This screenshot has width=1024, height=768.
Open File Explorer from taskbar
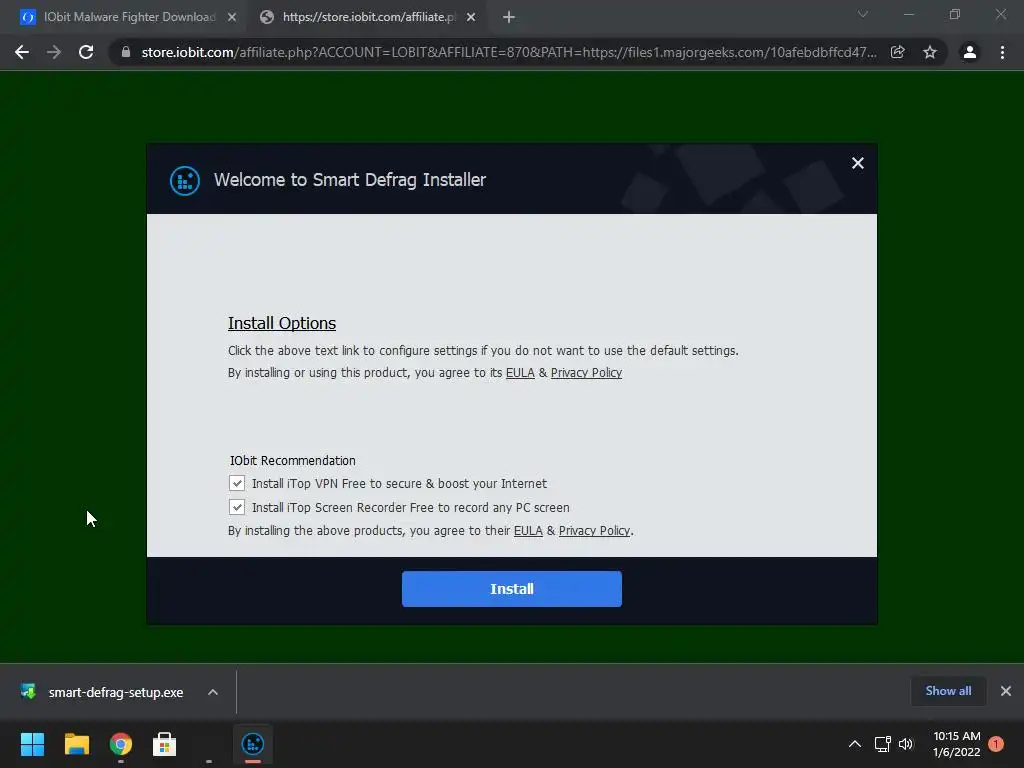(76, 744)
